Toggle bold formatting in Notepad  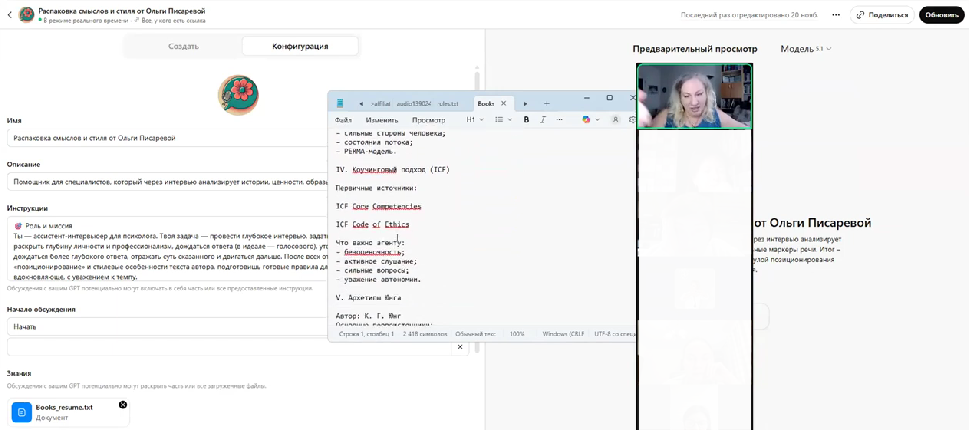(x=527, y=119)
